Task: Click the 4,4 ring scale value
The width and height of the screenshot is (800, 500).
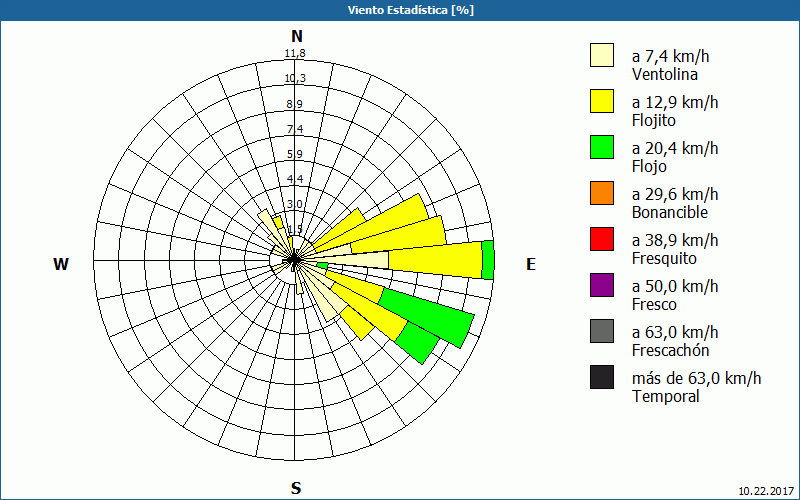Action: [294, 179]
